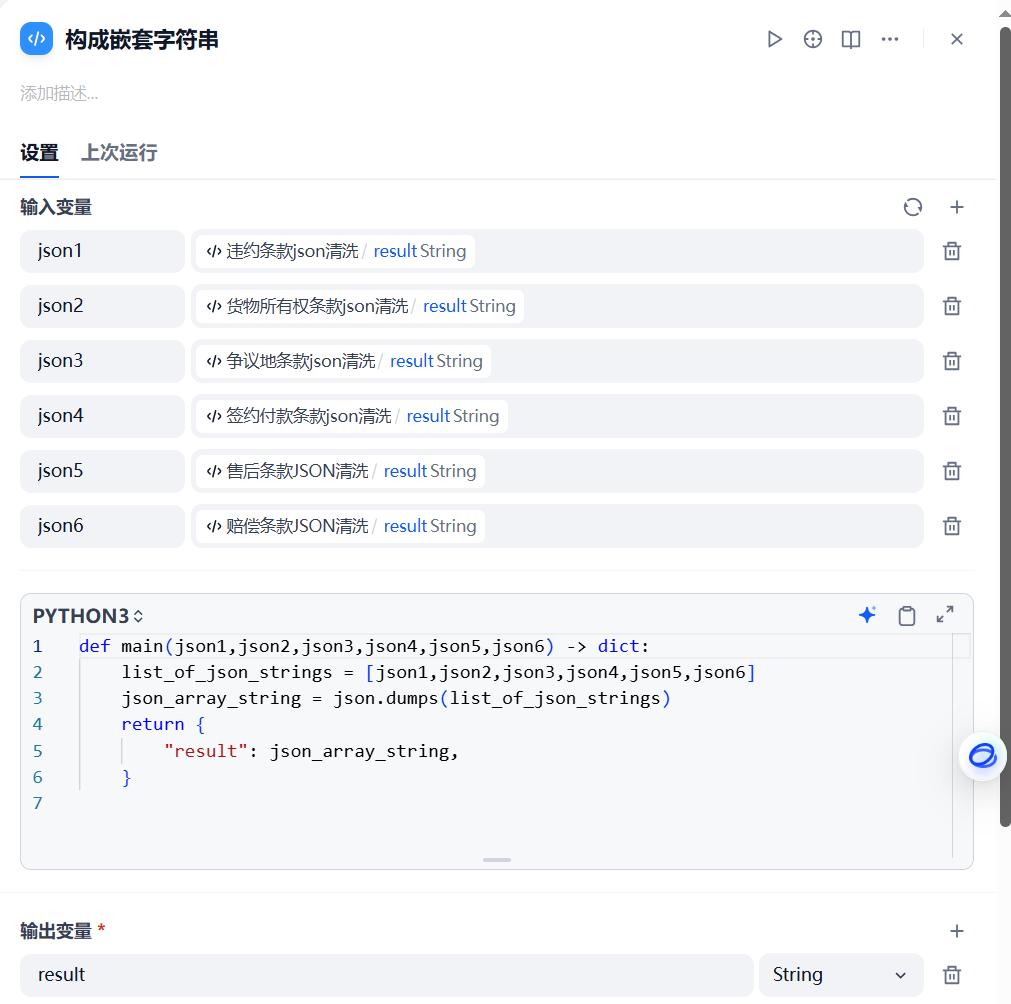
Task: Click the crosshair locate icon in header
Action: [x=812, y=39]
